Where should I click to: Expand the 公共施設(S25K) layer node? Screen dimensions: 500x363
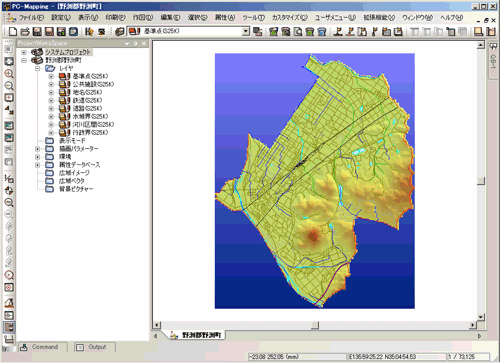(51, 84)
